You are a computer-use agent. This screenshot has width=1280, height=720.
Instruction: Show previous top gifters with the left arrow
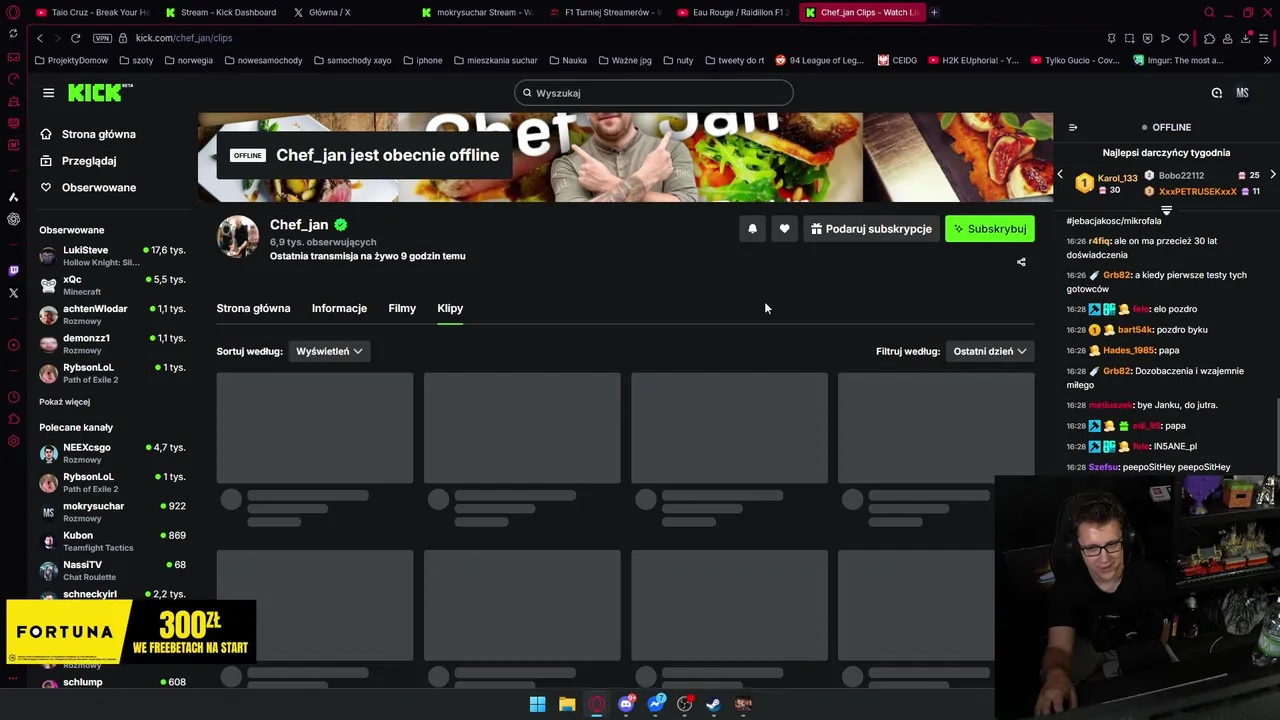(x=1060, y=175)
